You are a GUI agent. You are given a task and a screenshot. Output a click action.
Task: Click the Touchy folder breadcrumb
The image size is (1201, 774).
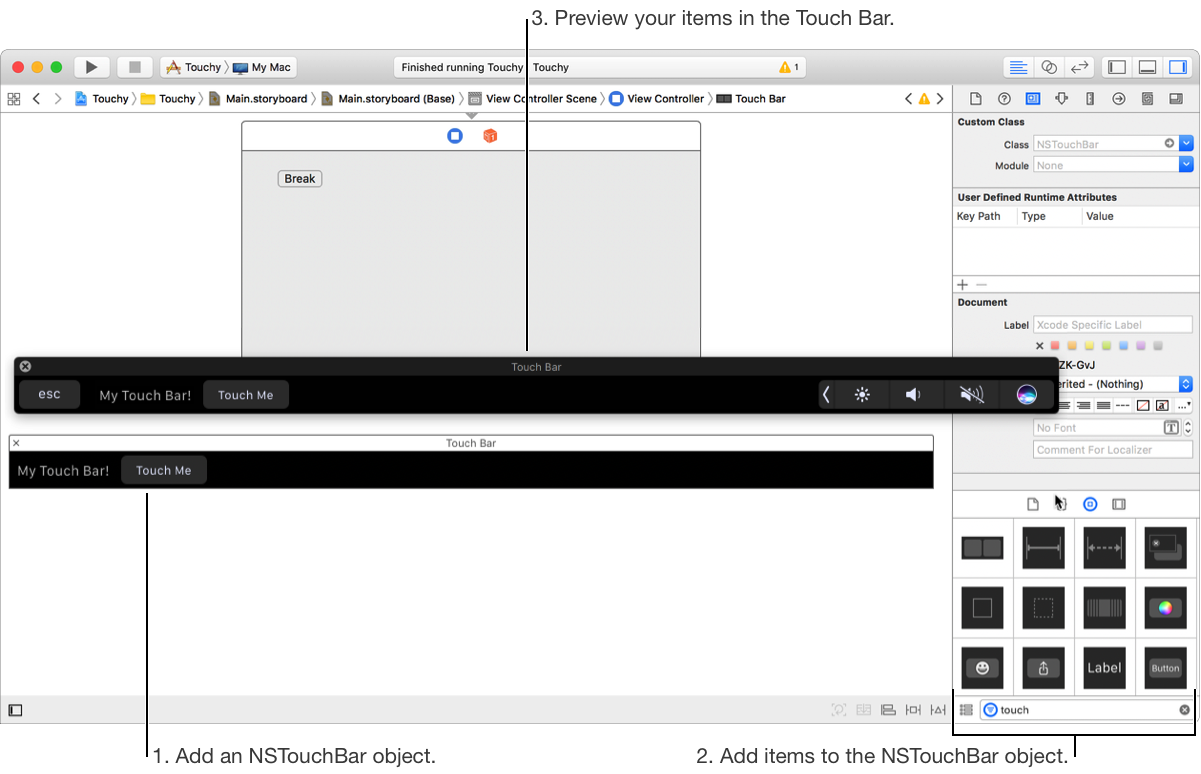[x=168, y=99]
